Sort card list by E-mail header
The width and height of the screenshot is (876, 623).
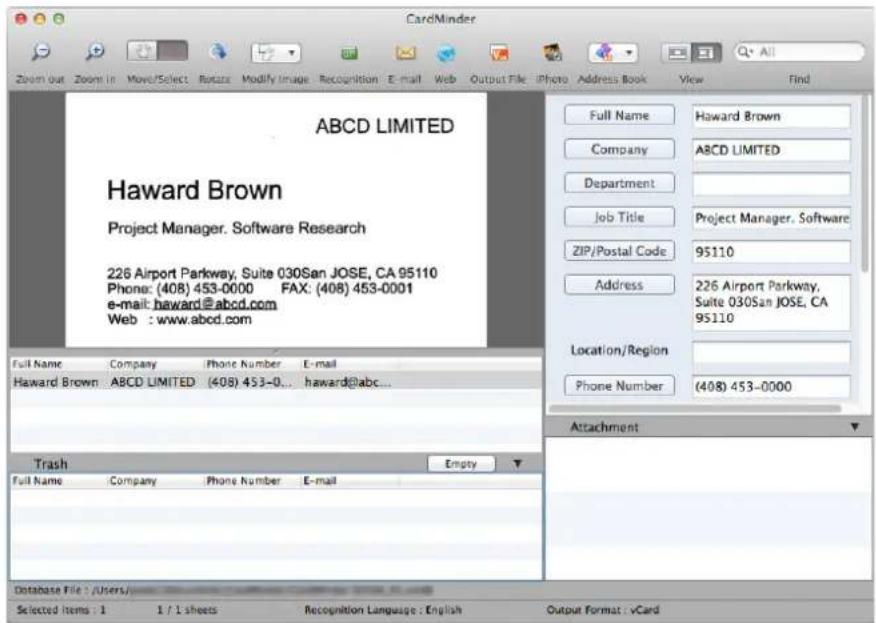(320, 364)
